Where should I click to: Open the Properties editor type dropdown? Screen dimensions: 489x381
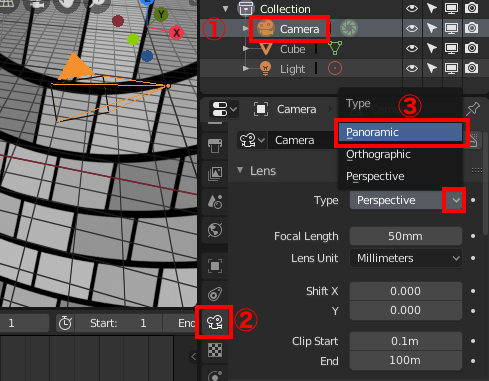pyautogui.click(x=224, y=109)
